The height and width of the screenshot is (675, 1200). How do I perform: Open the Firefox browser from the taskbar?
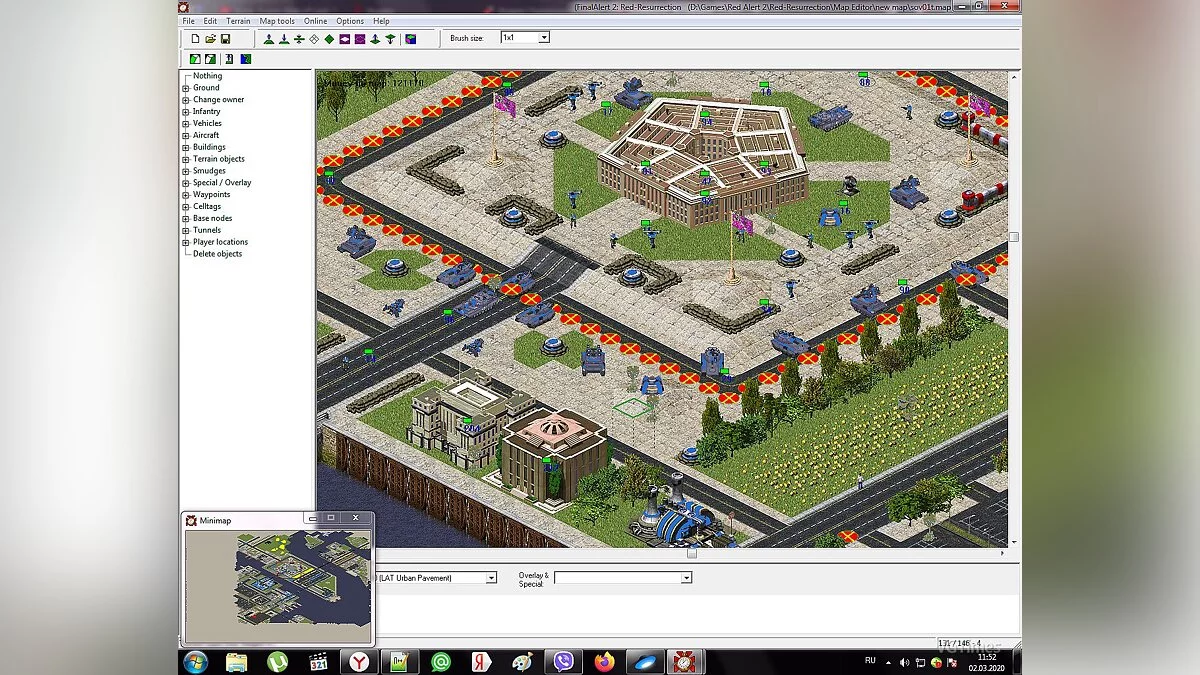tap(604, 661)
